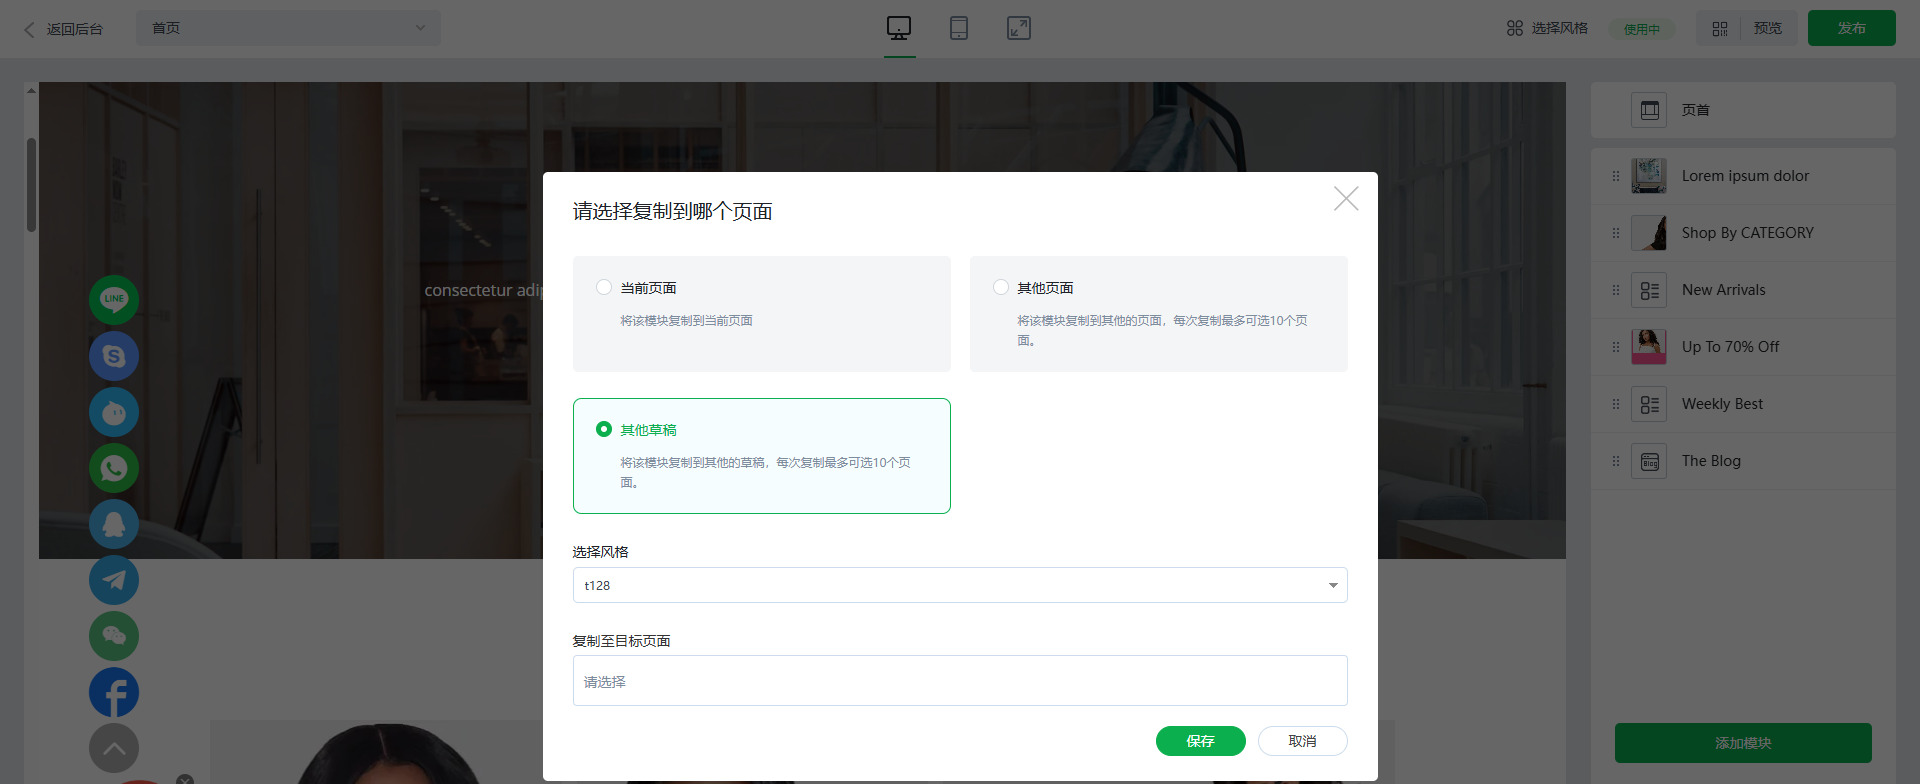Switch to mobile preview icon
The width and height of the screenshot is (1920, 784).
958,28
